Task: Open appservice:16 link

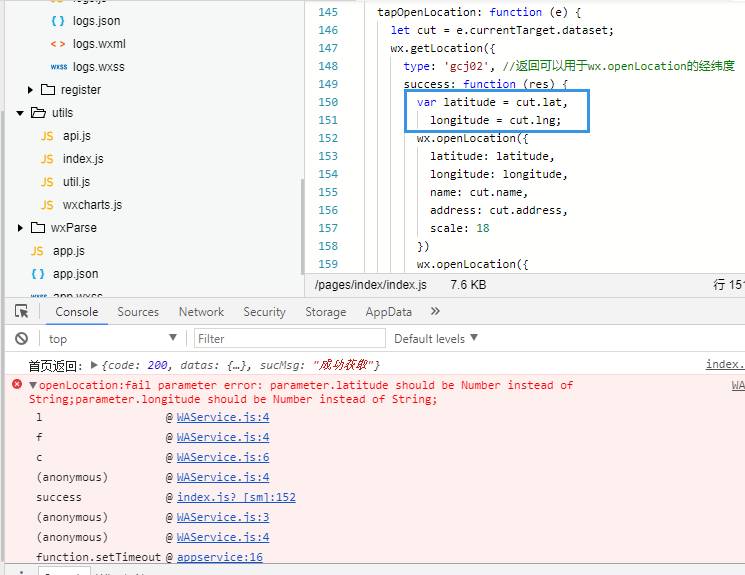Action: click(x=220, y=557)
